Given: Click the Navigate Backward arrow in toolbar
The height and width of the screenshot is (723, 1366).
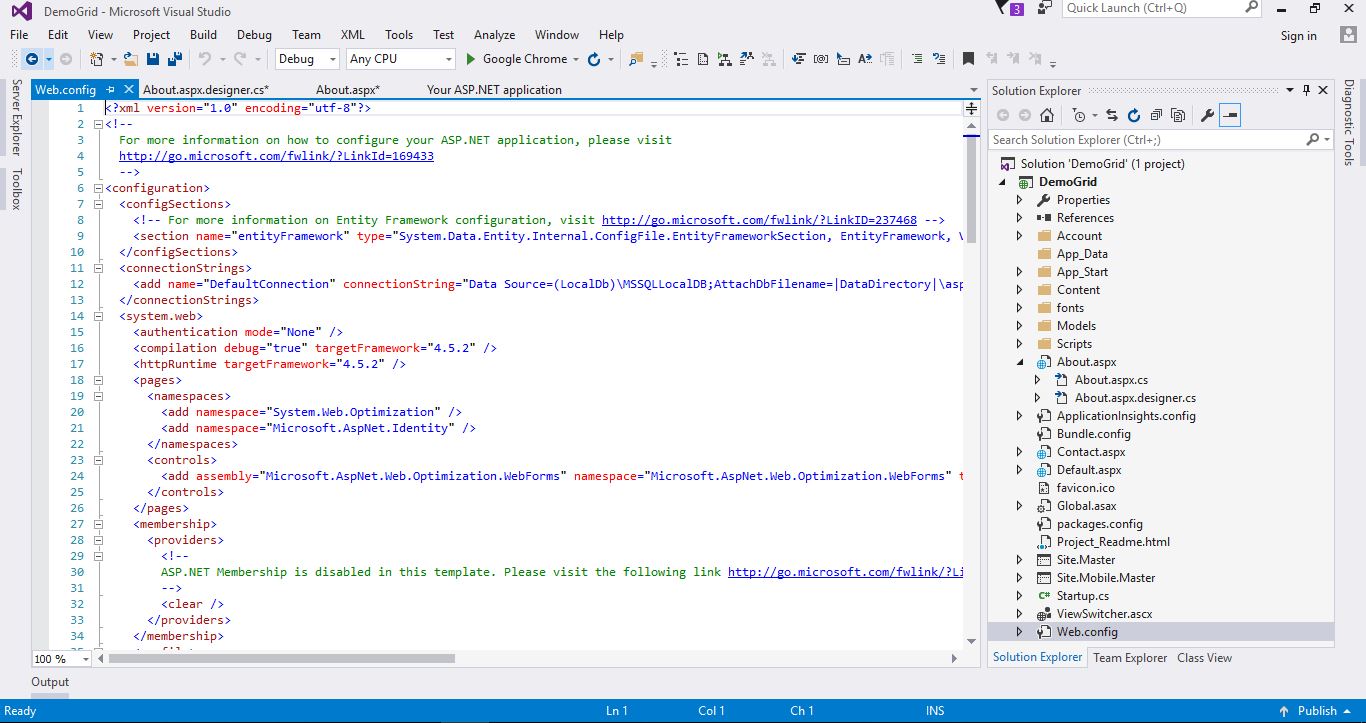Looking at the screenshot, I should pyautogui.click(x=32, y=59).
